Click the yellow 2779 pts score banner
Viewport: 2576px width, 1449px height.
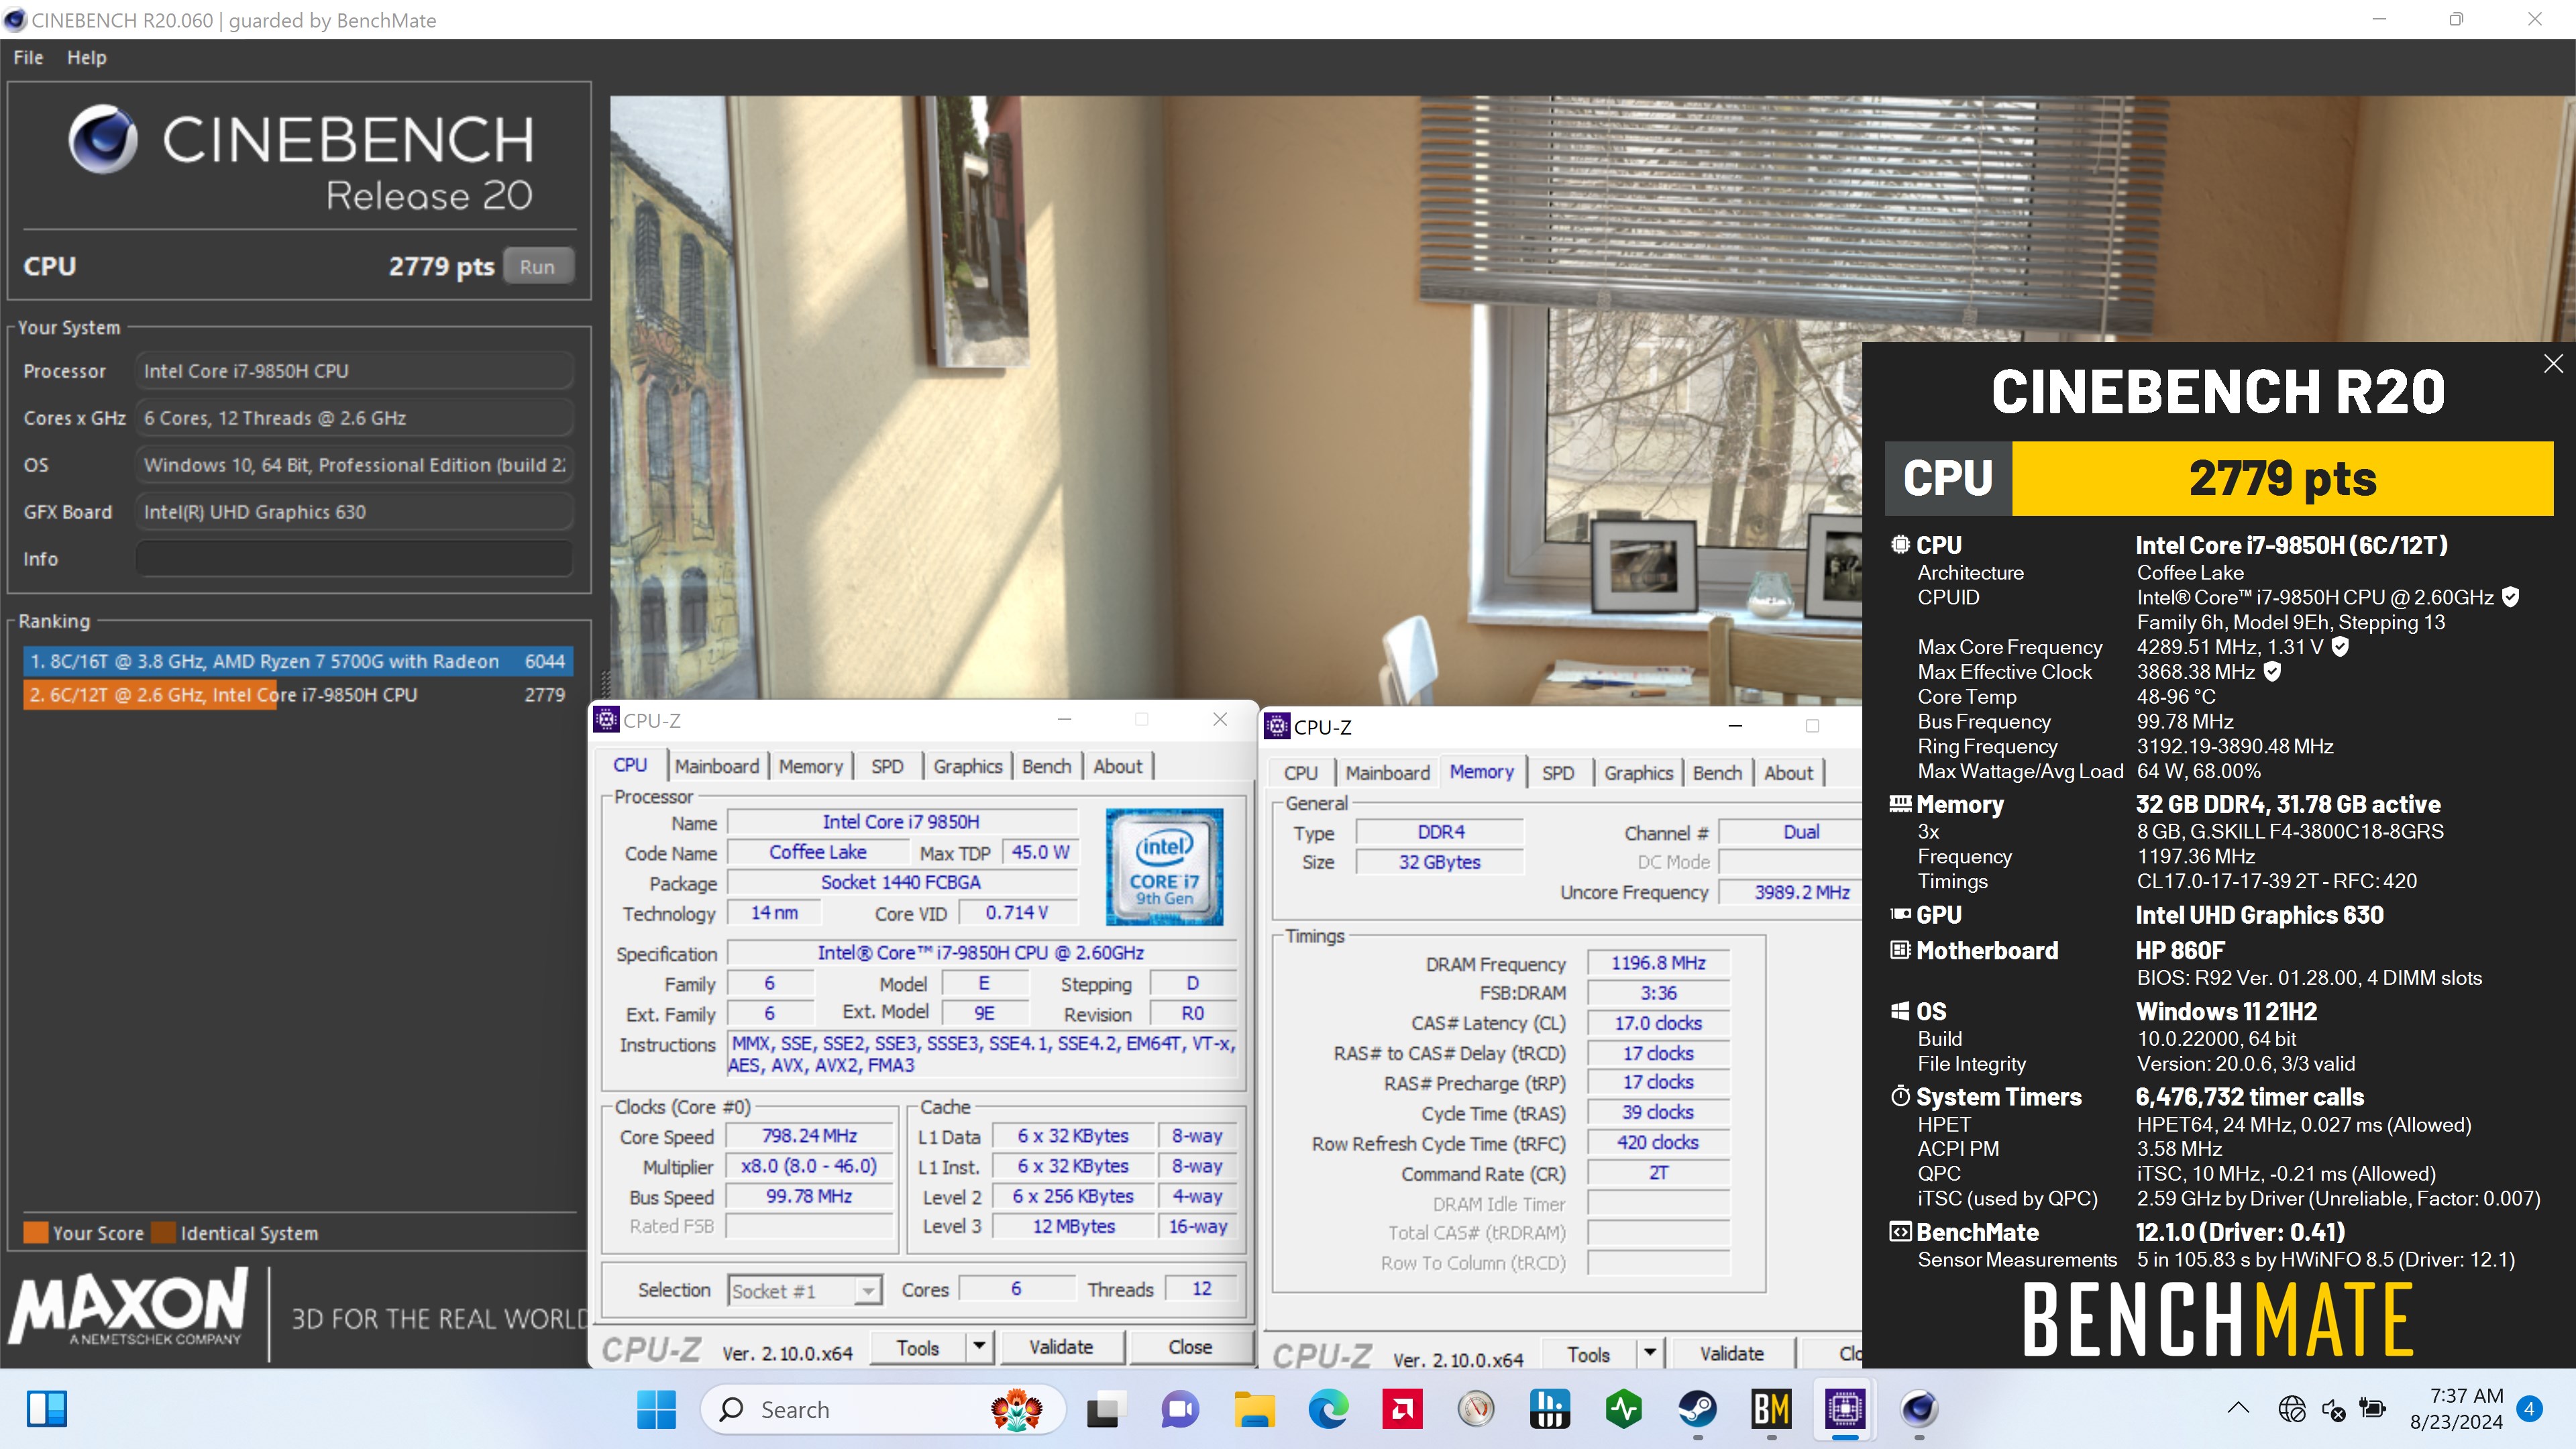pos(2282,478)
